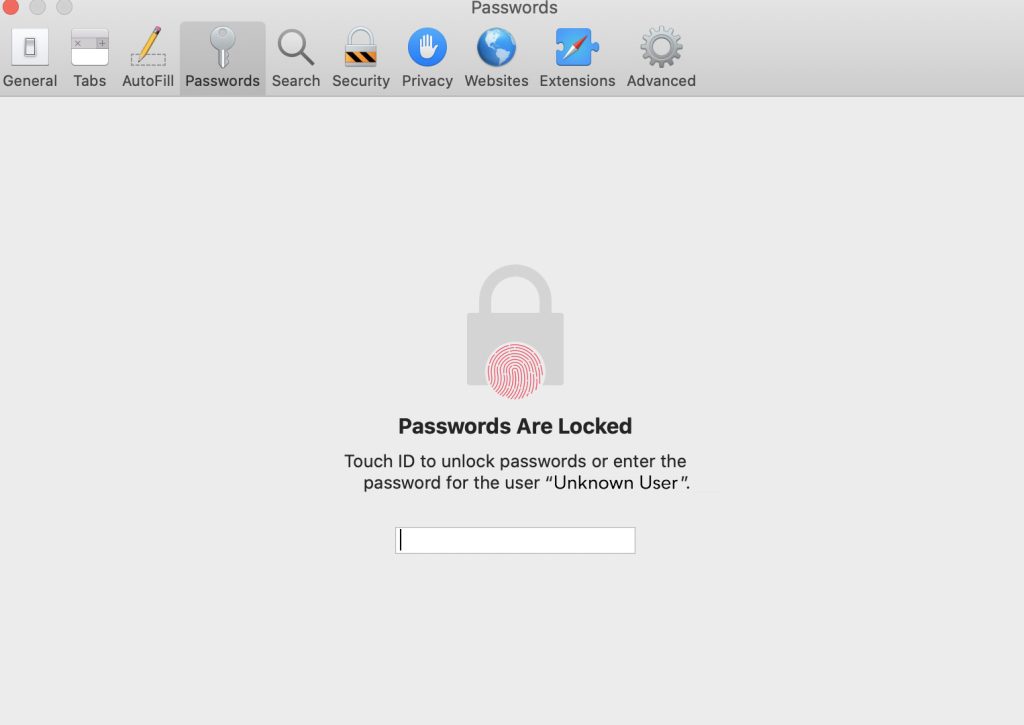The width and height of the screenshot is (1024, 725).
Task: Select the Websites globe icon
Action: click(x=496, y=47)
